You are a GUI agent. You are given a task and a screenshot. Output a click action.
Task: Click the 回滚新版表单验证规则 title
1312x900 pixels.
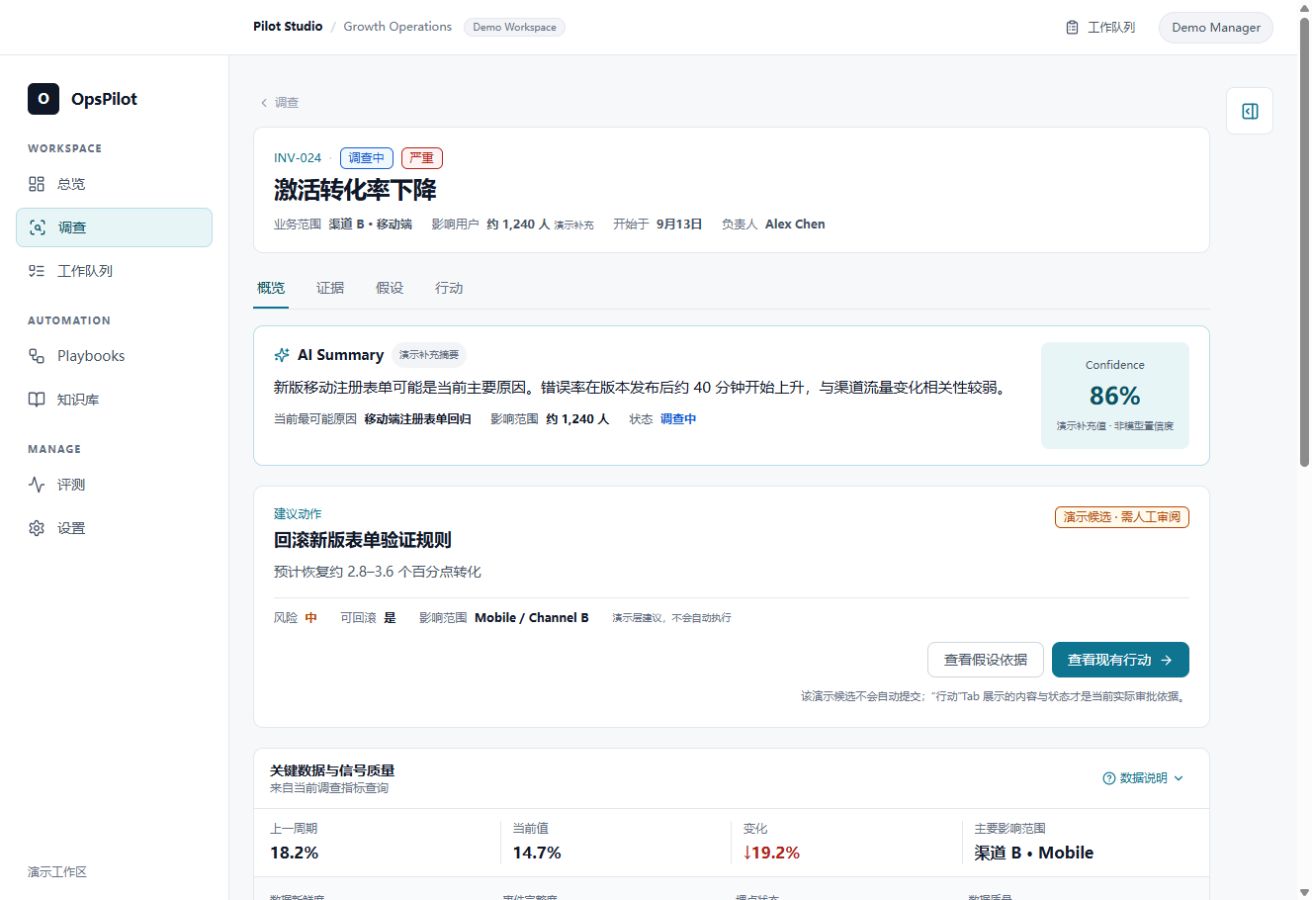coord(363,540)
